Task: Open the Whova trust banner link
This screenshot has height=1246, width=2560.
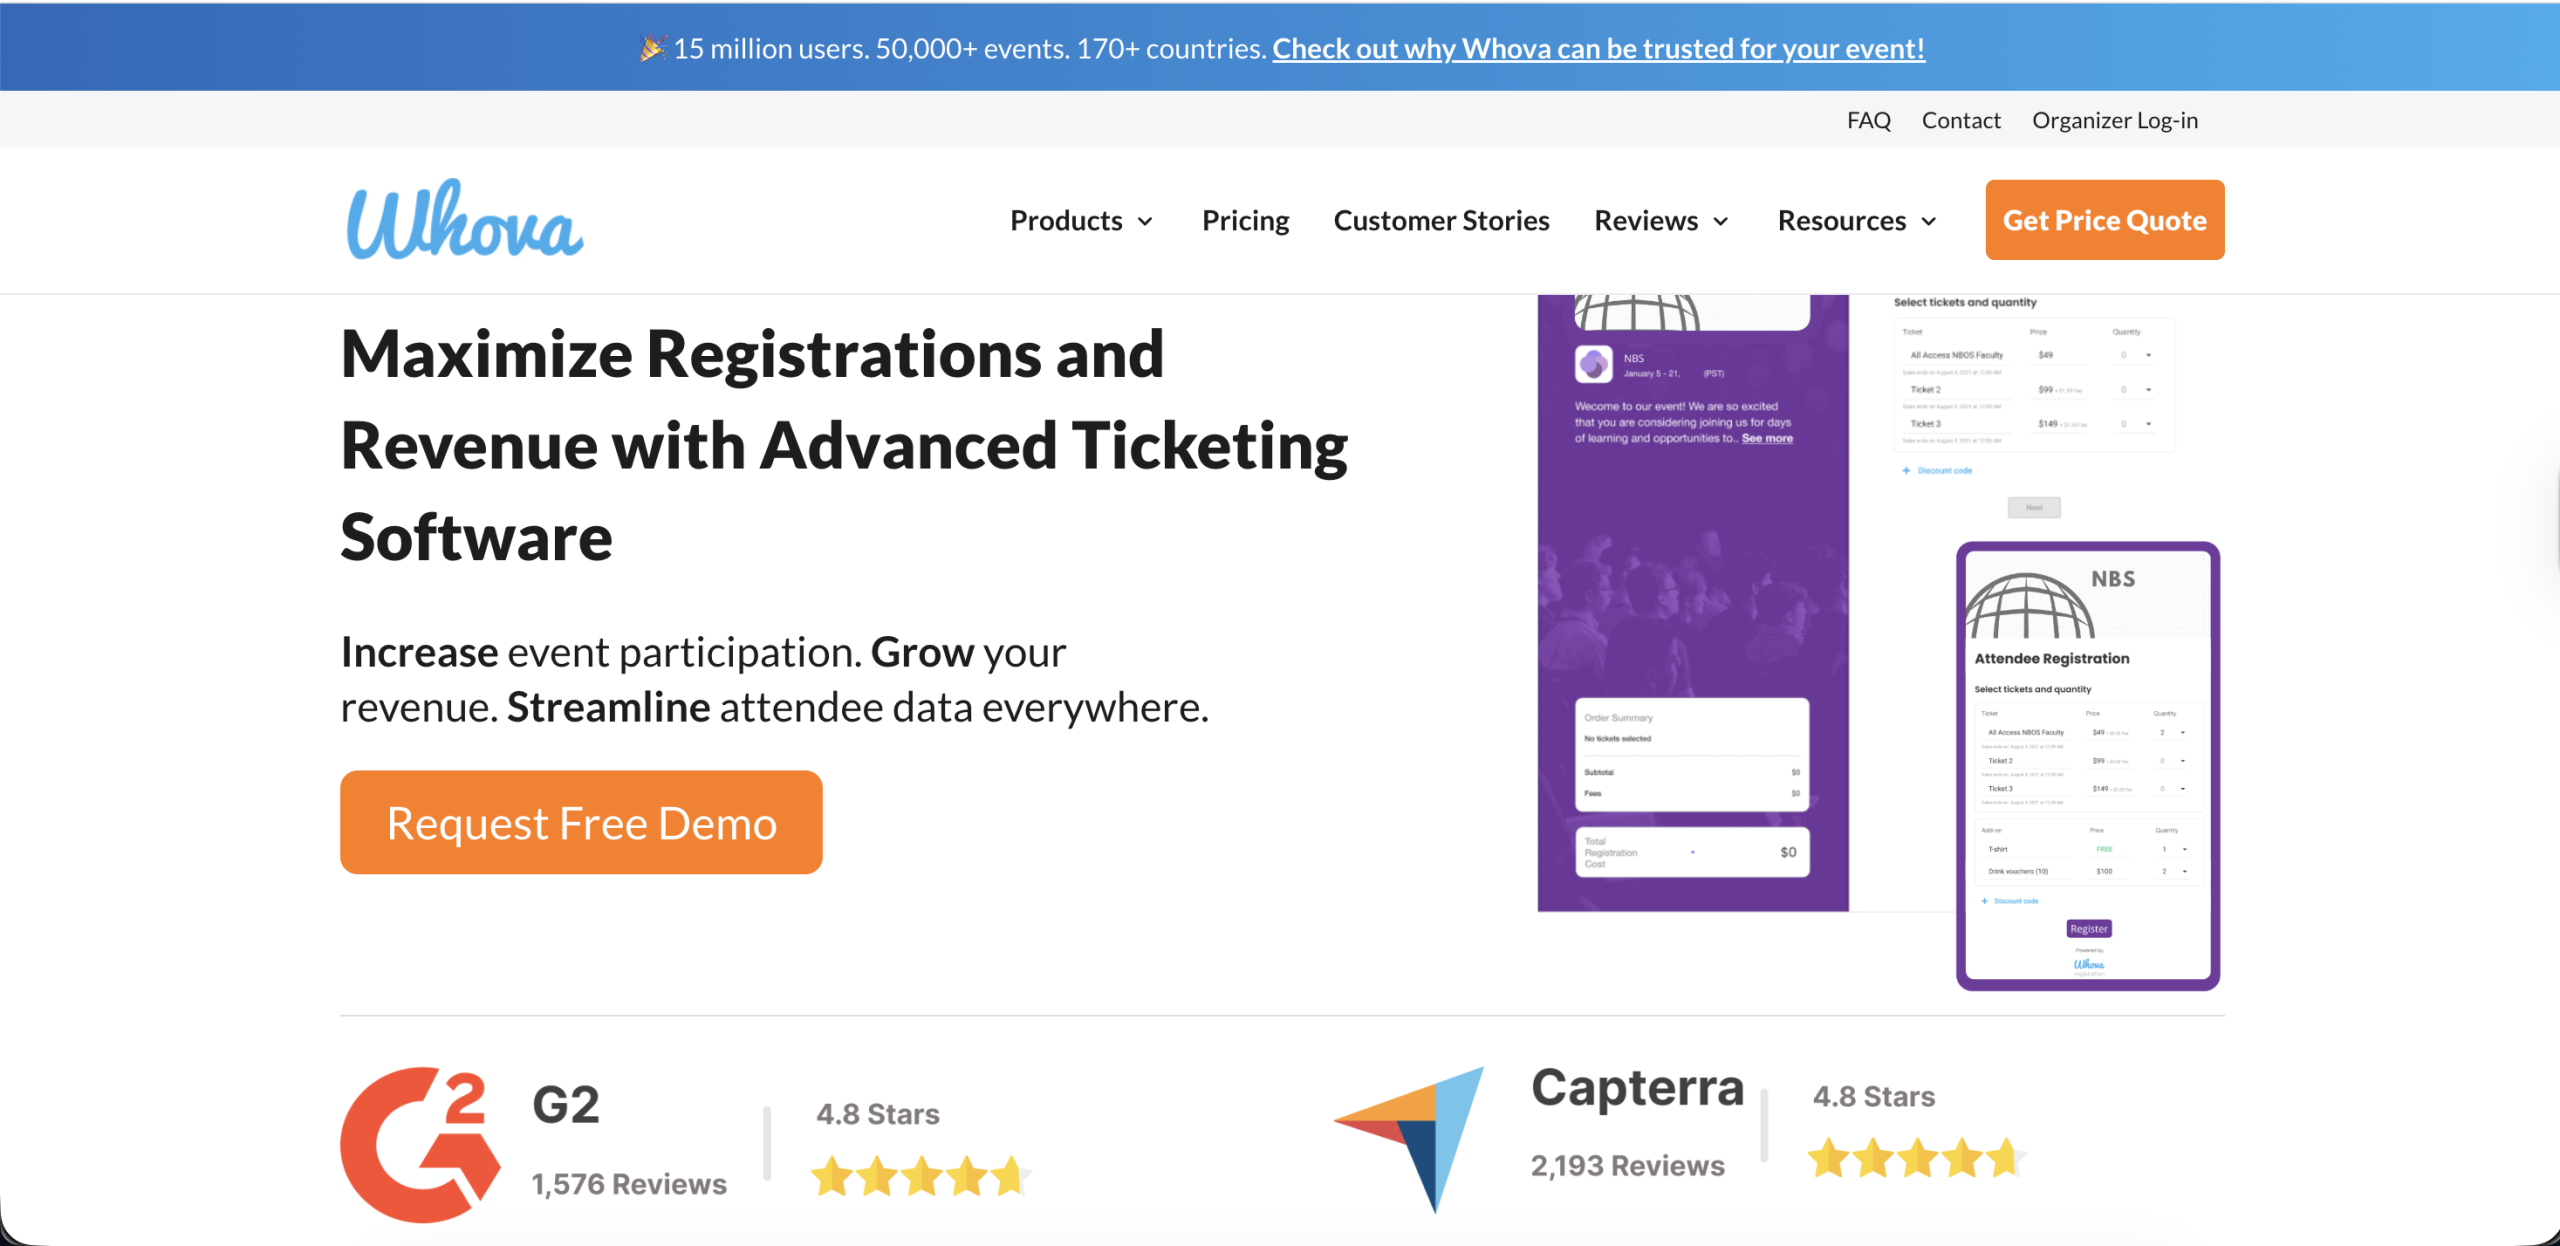Action: (1598, 48)
